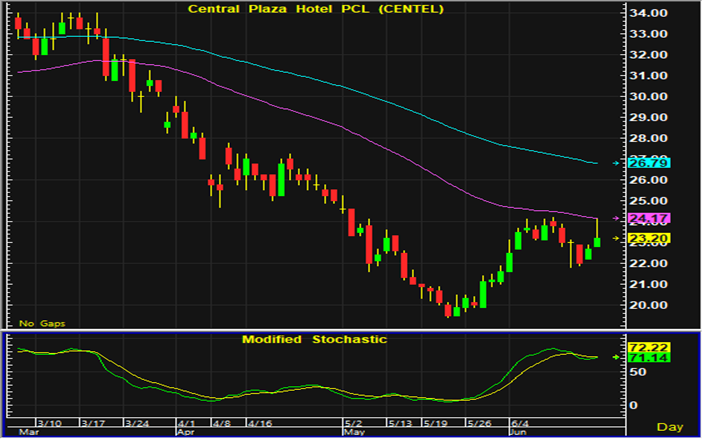Click the Modified Stochastic panel title
Viewport: 703px width, 439px height.
314,339
